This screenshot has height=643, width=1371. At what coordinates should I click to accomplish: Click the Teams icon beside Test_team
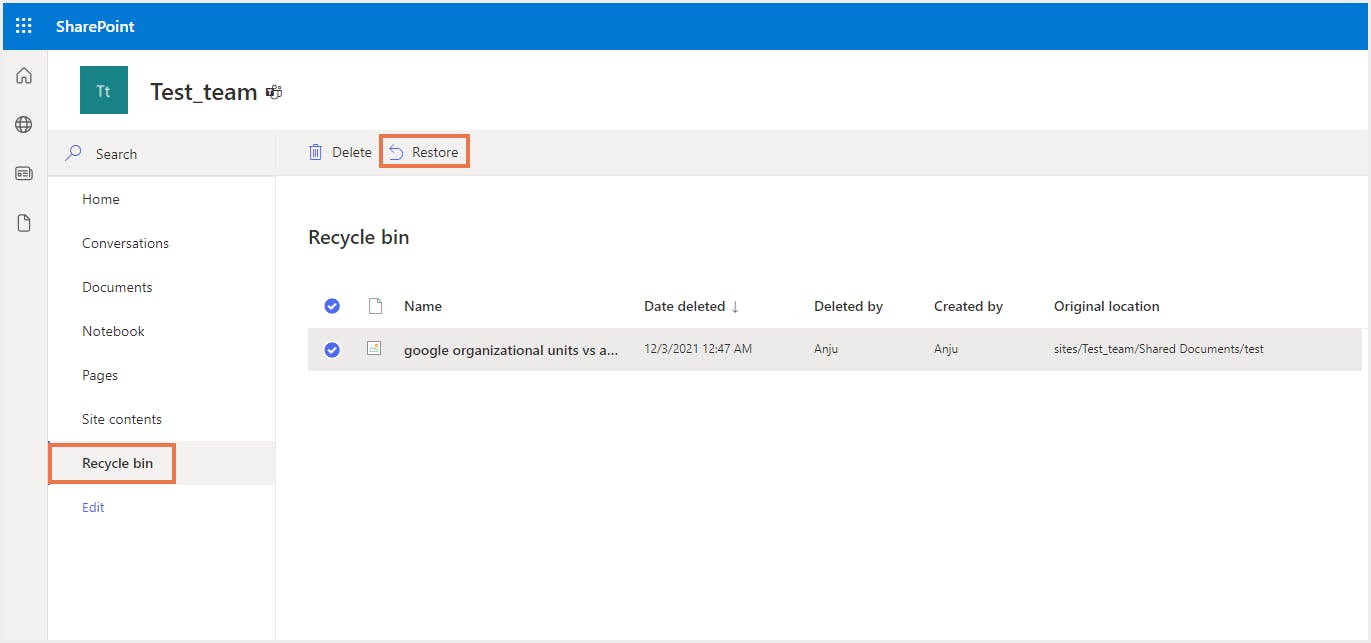pos(274,92)
